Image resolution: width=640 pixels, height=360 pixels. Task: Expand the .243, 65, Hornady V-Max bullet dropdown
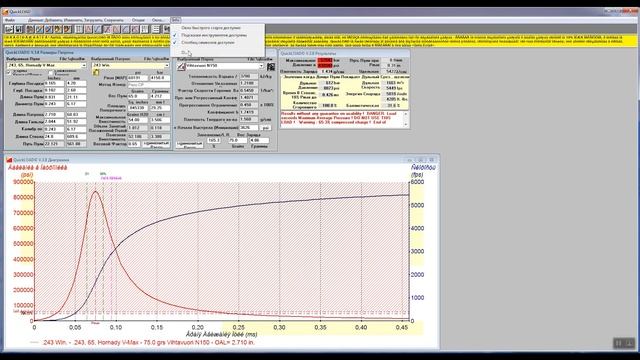pyautogui.click(x=84, y=65)
